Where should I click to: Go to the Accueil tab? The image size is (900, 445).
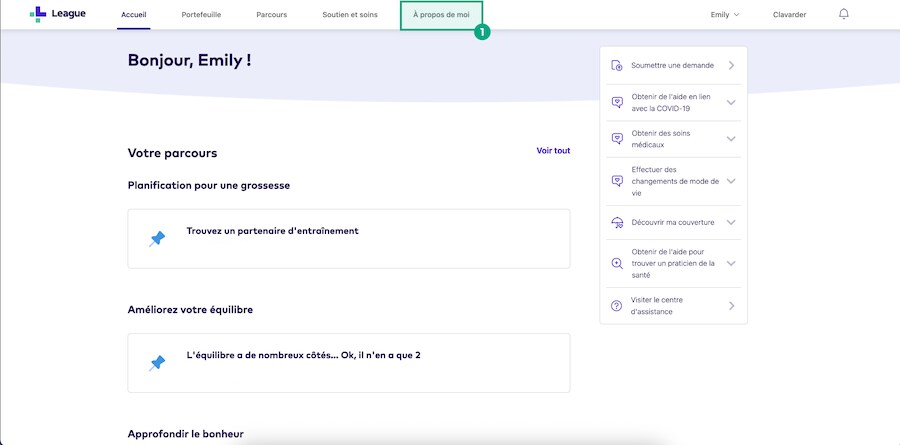[134, 15]
